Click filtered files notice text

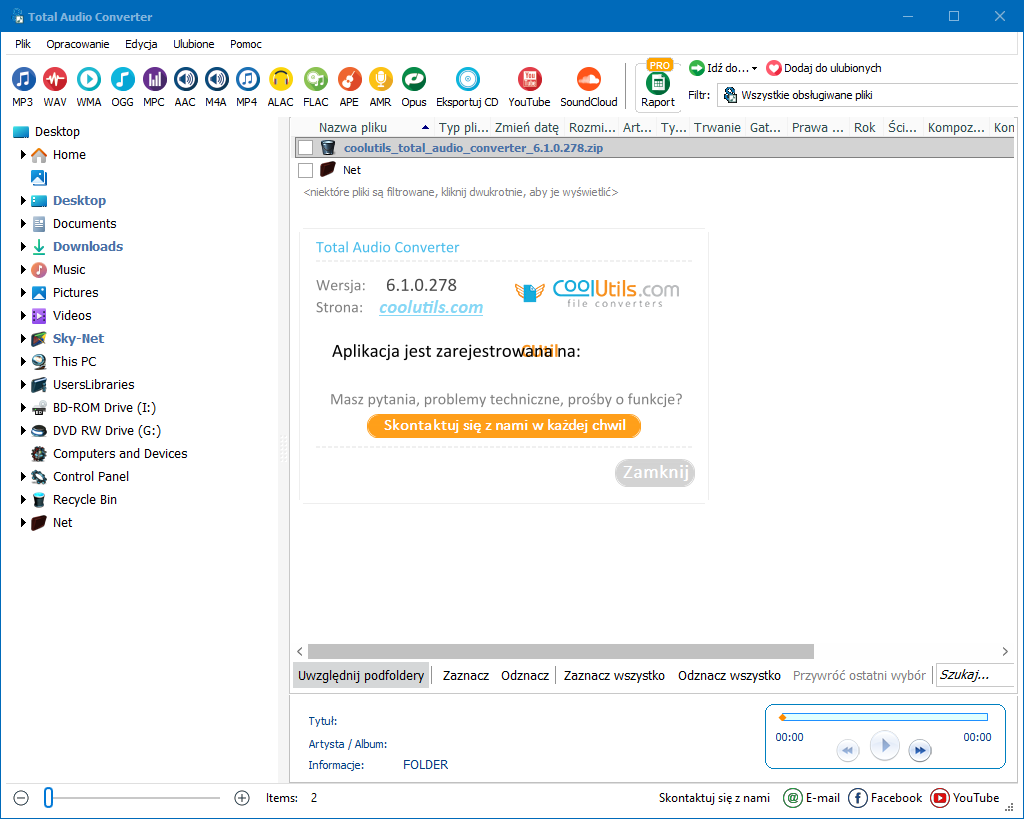tap(460, 192)
